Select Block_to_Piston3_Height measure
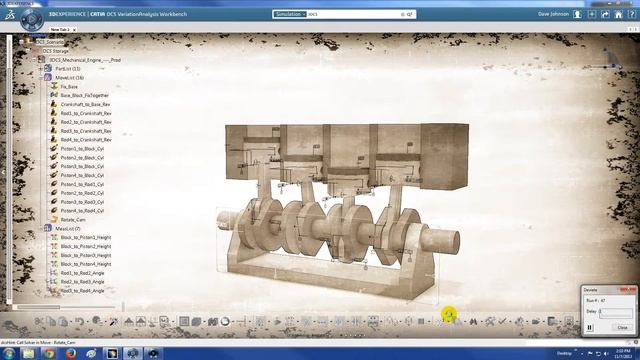 point(86,256)
